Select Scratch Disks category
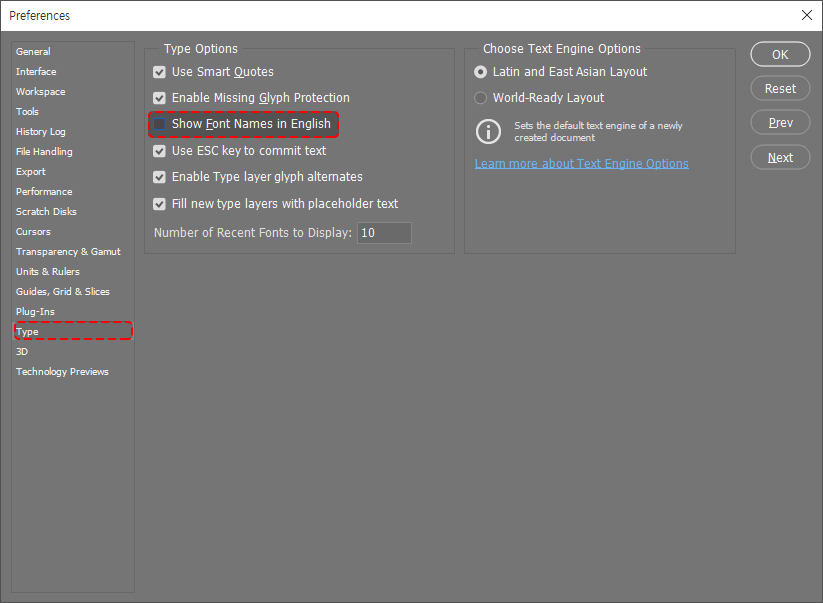823x603 pixels. 46,211
